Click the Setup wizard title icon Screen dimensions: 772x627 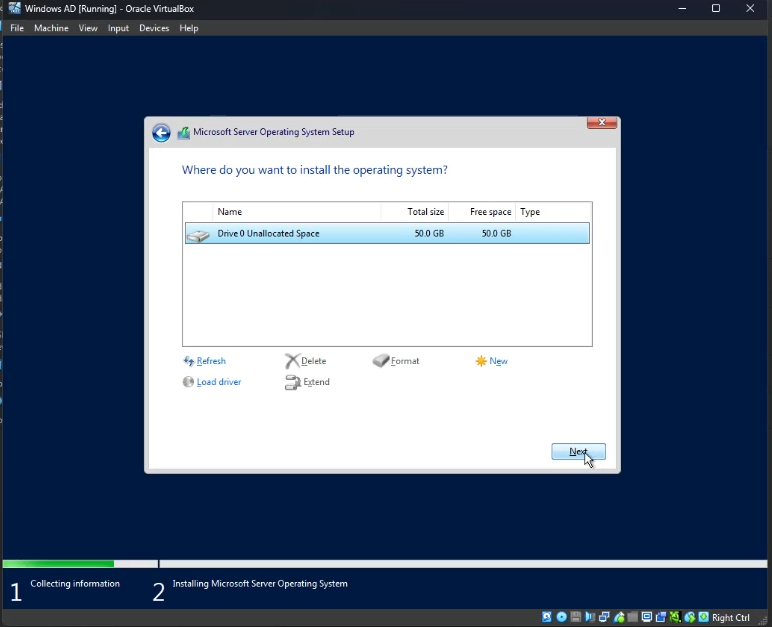(184, 132)
